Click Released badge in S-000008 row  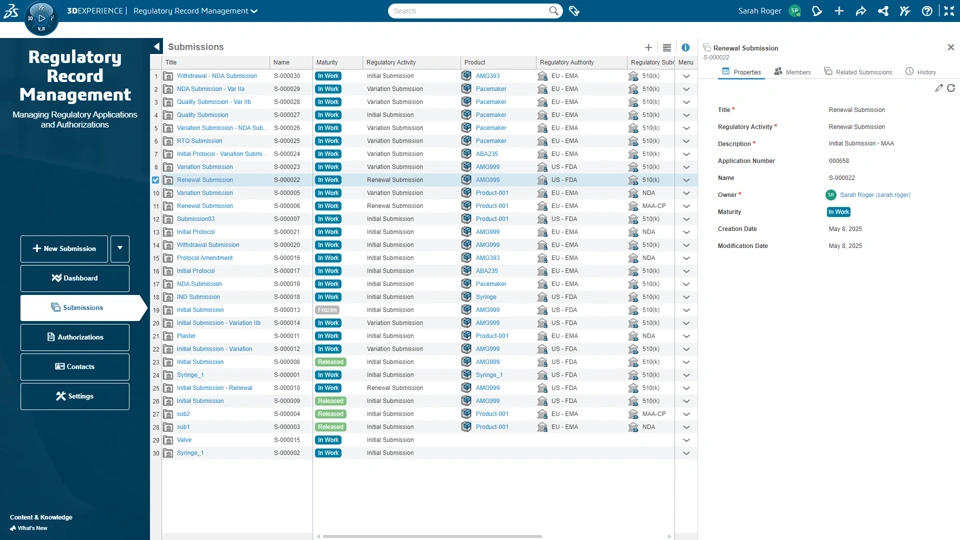pos(331,362)
